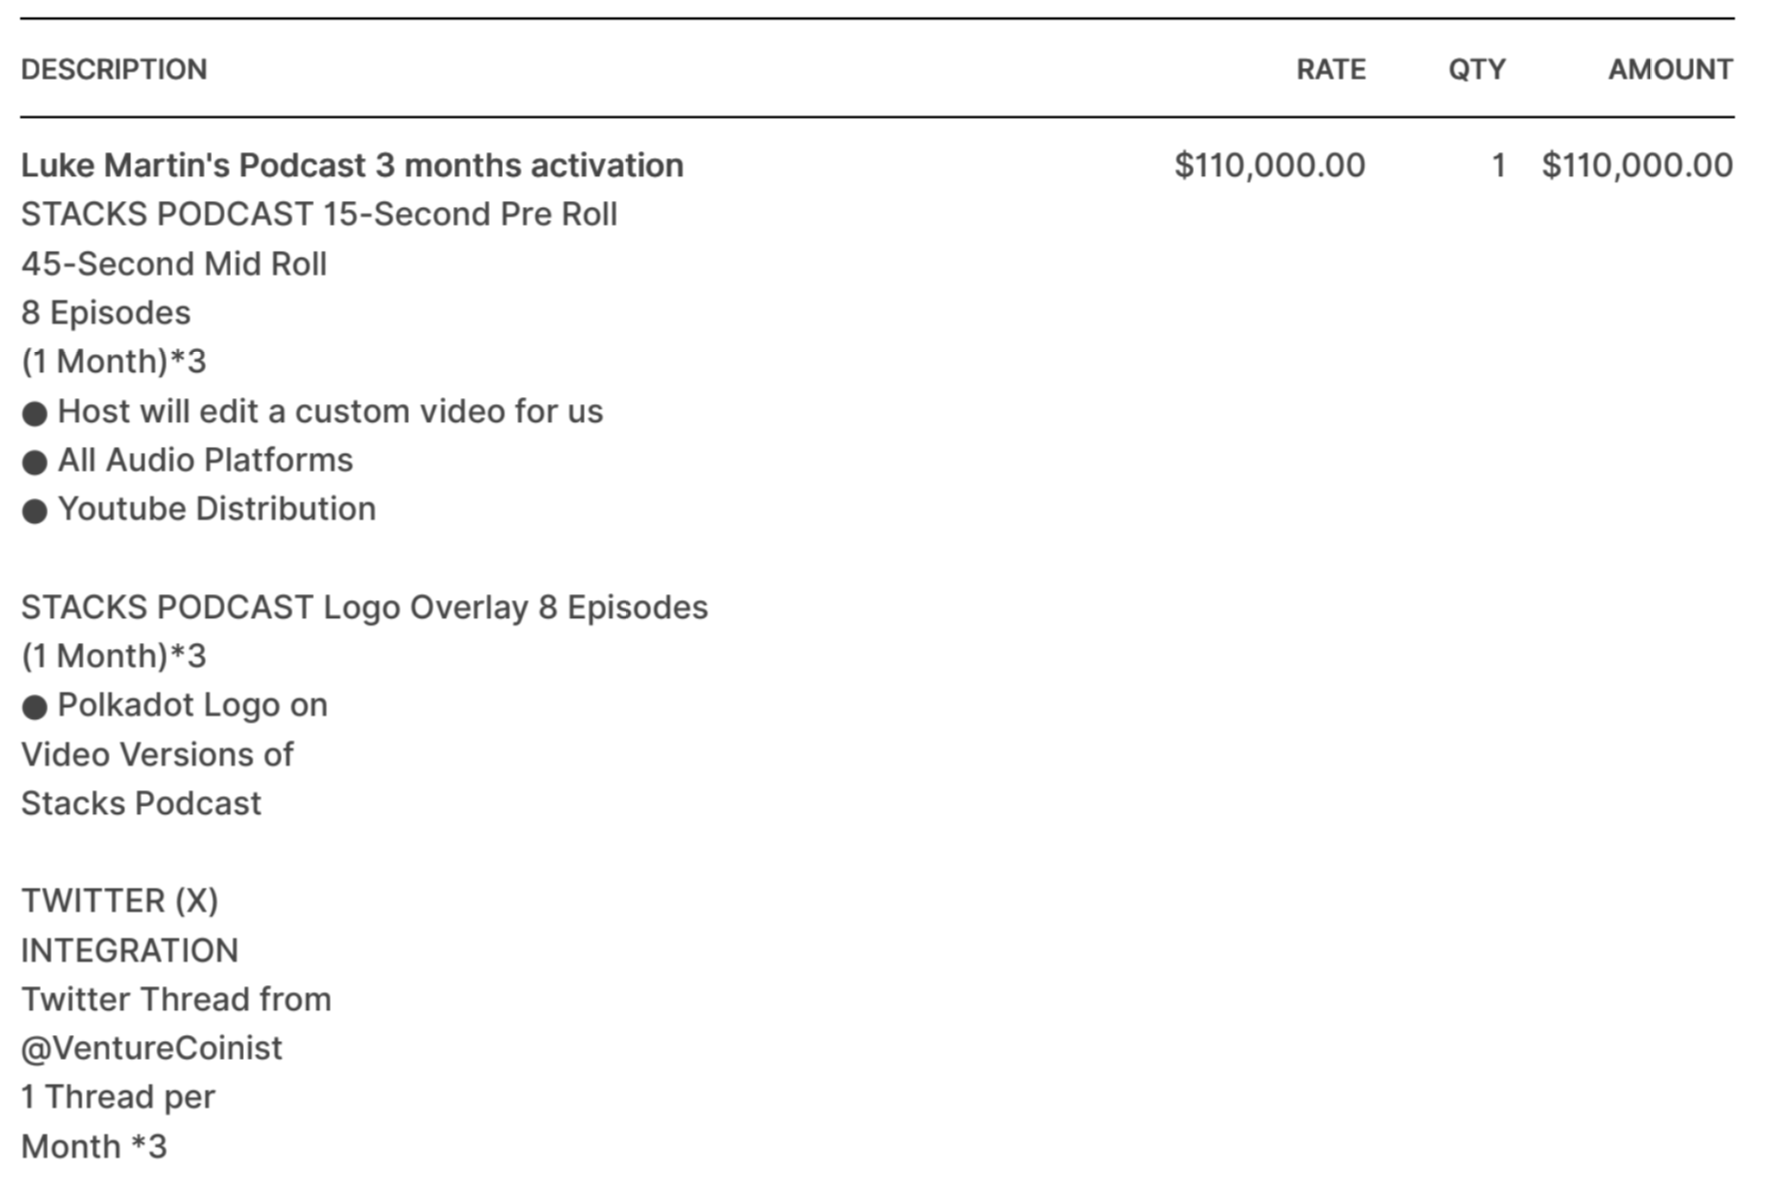
Task: Click the 15-Second Pre Roll line
Action: click(x=319, y=214)
